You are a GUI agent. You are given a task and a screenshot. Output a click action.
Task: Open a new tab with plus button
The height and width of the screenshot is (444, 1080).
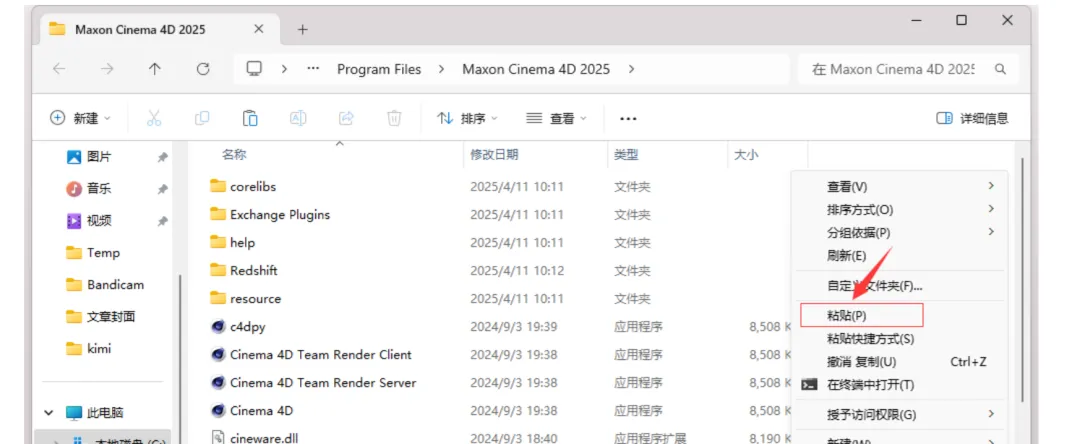click(302, 30)
